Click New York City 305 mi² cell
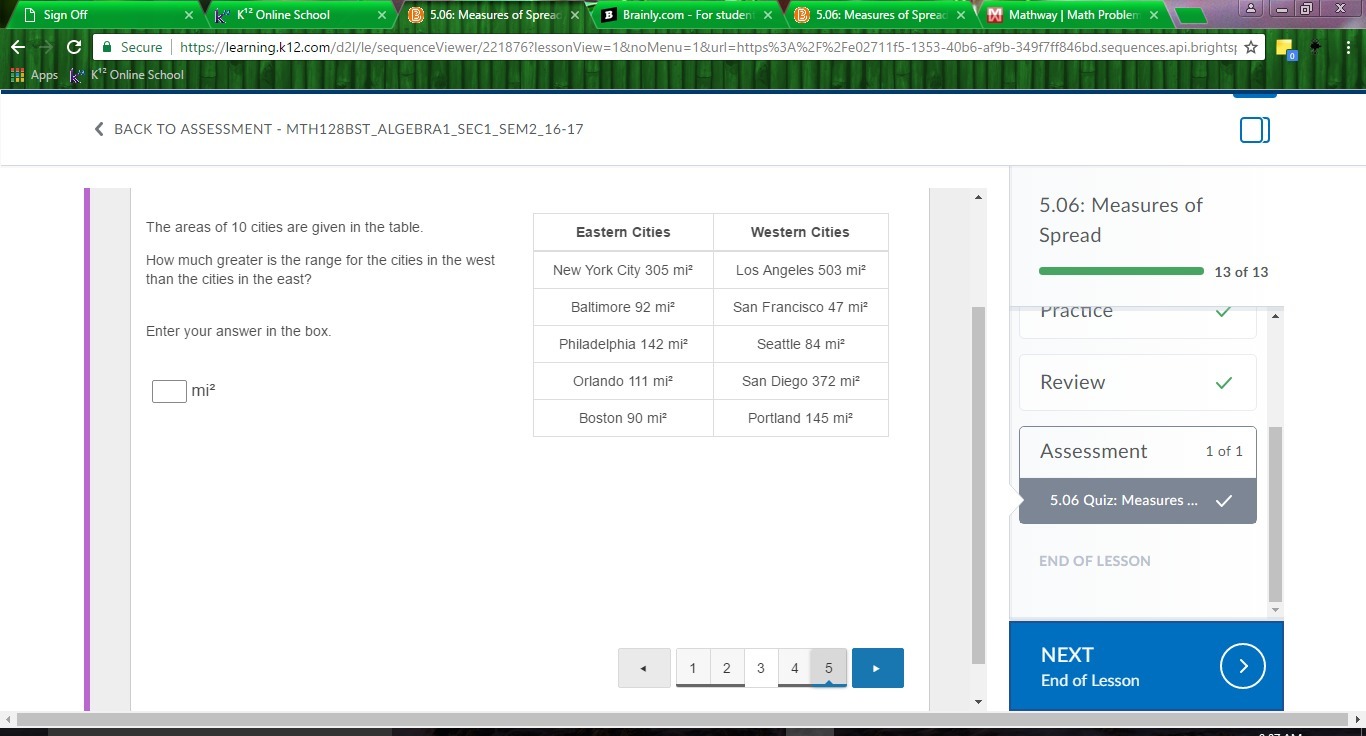 pos(623,270)
